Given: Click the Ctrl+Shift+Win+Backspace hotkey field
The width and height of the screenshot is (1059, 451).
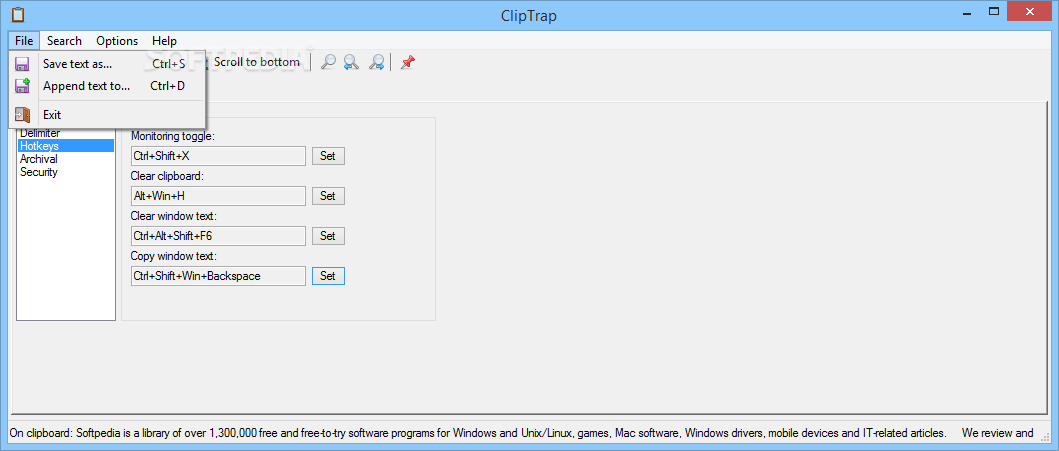Looking at the screenshot, I should (x=218, y=276).
